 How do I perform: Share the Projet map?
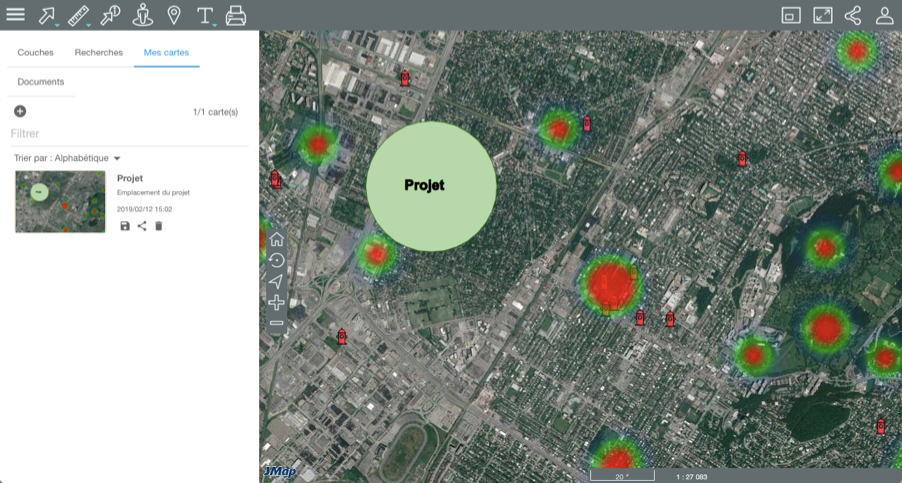tap(142, 226)
